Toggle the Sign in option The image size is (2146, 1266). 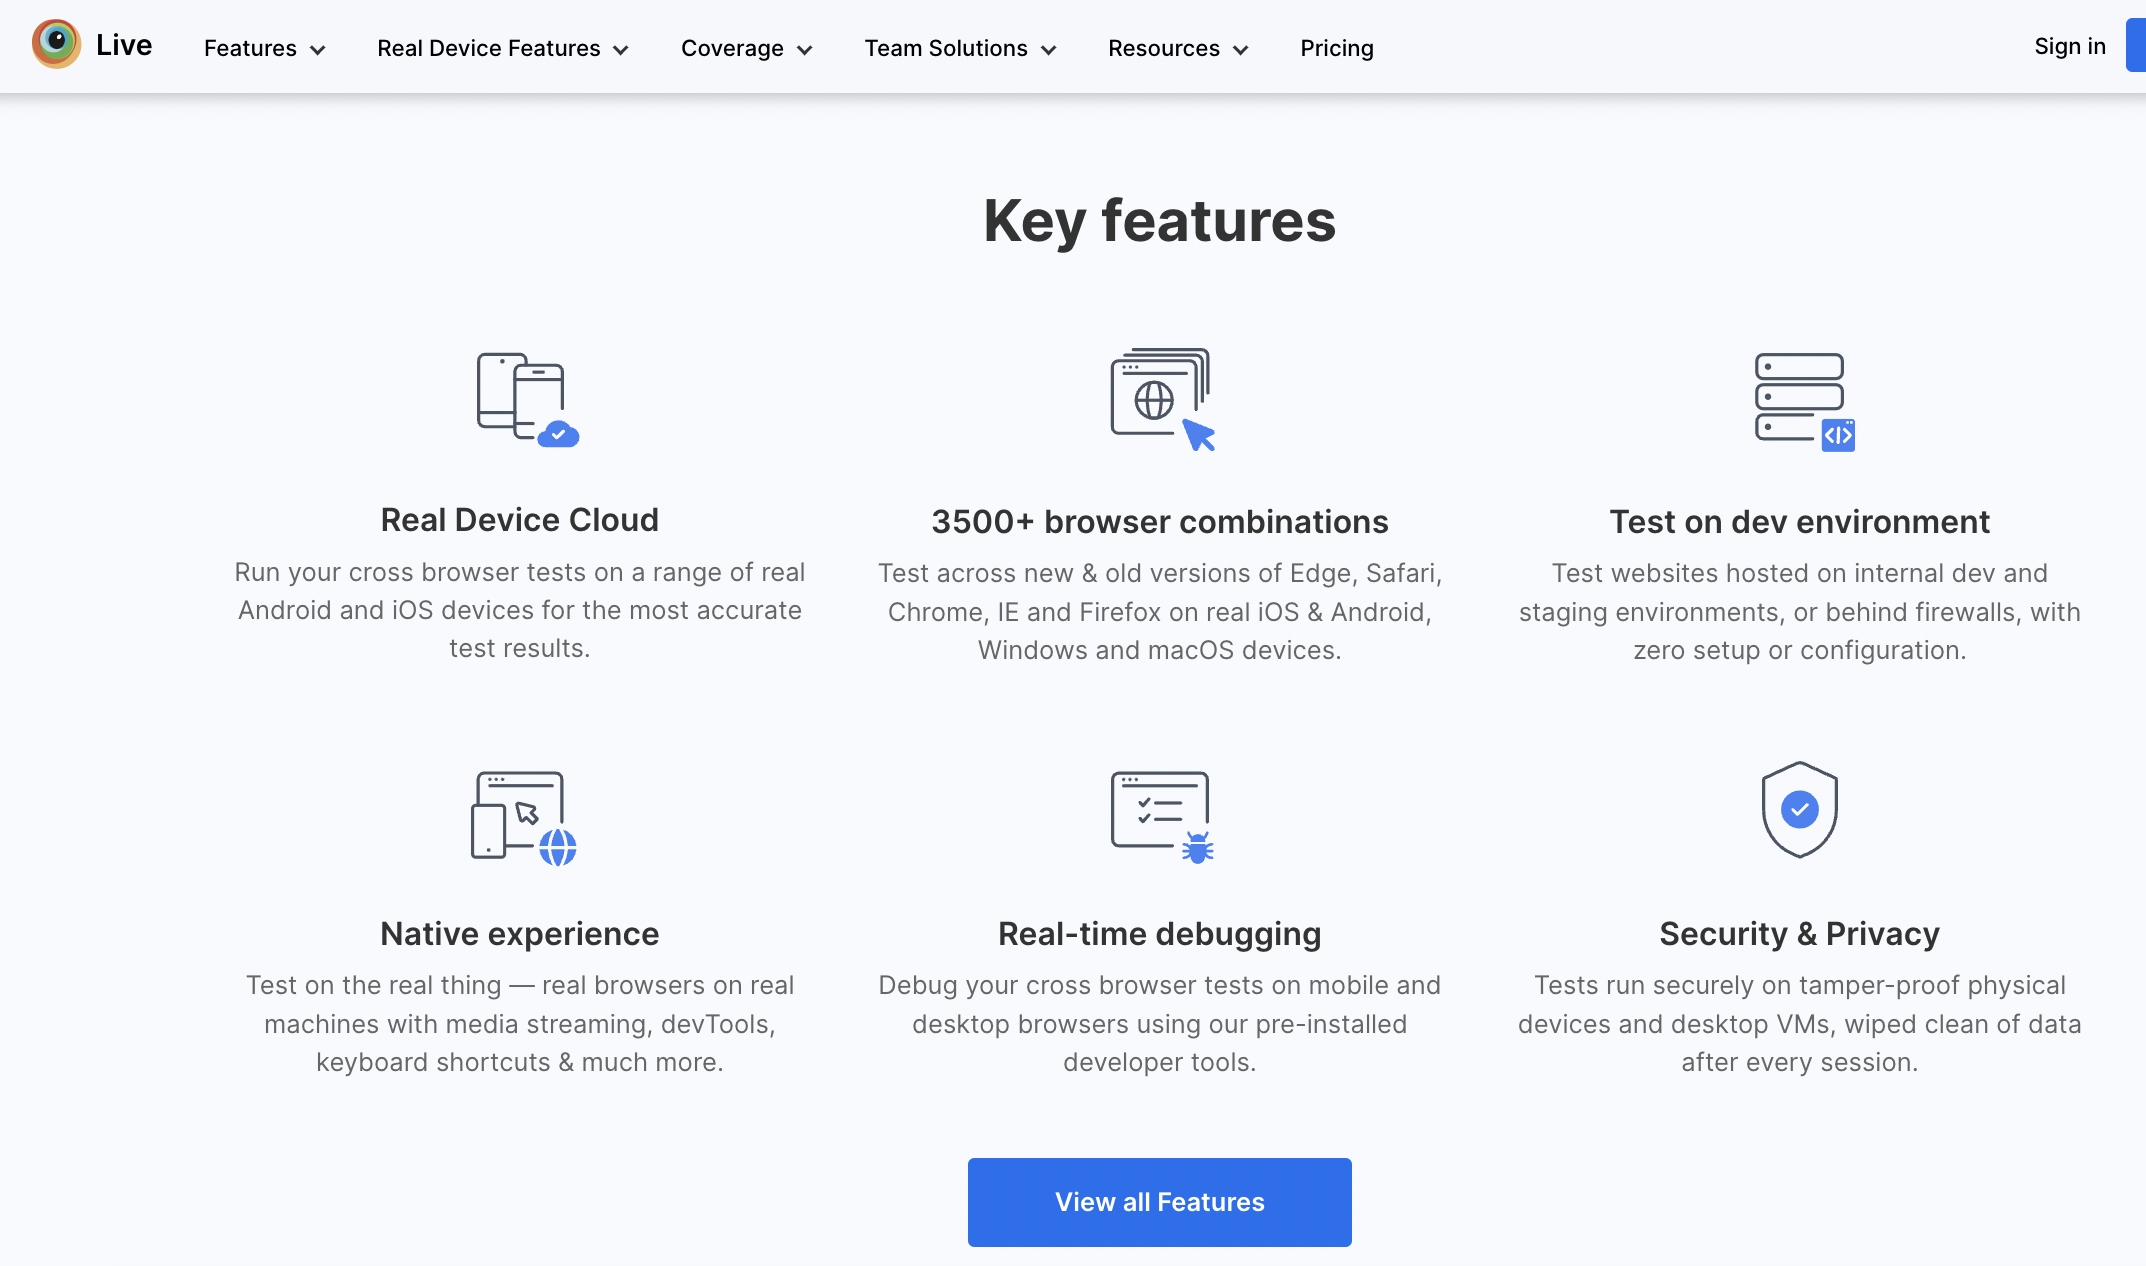tap(2069, 44)
